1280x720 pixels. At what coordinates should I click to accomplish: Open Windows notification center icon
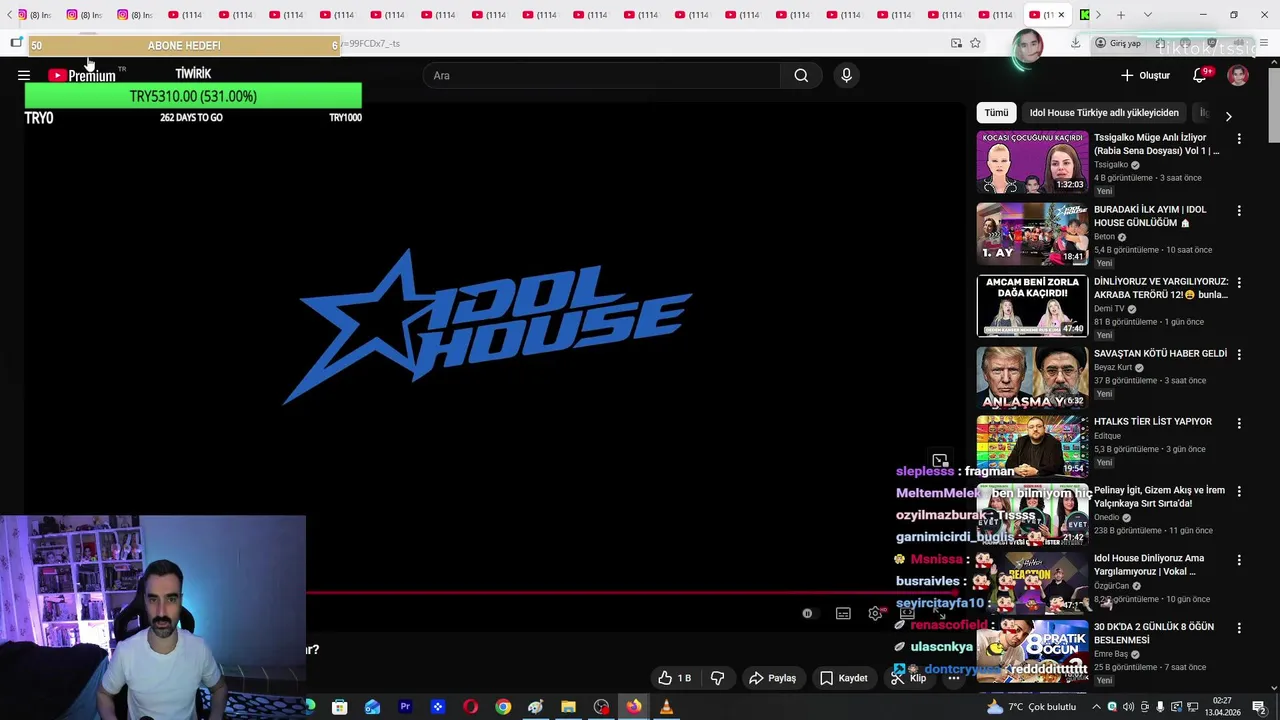coord(1258,707)
